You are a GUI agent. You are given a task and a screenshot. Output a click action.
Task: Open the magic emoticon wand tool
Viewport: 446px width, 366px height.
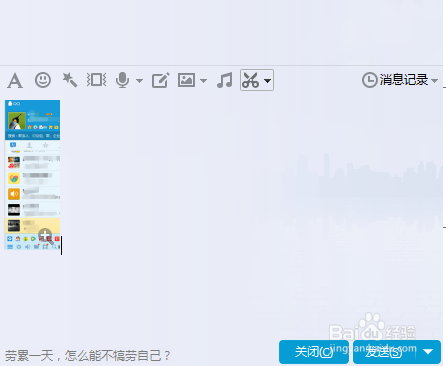coord(70,80)
